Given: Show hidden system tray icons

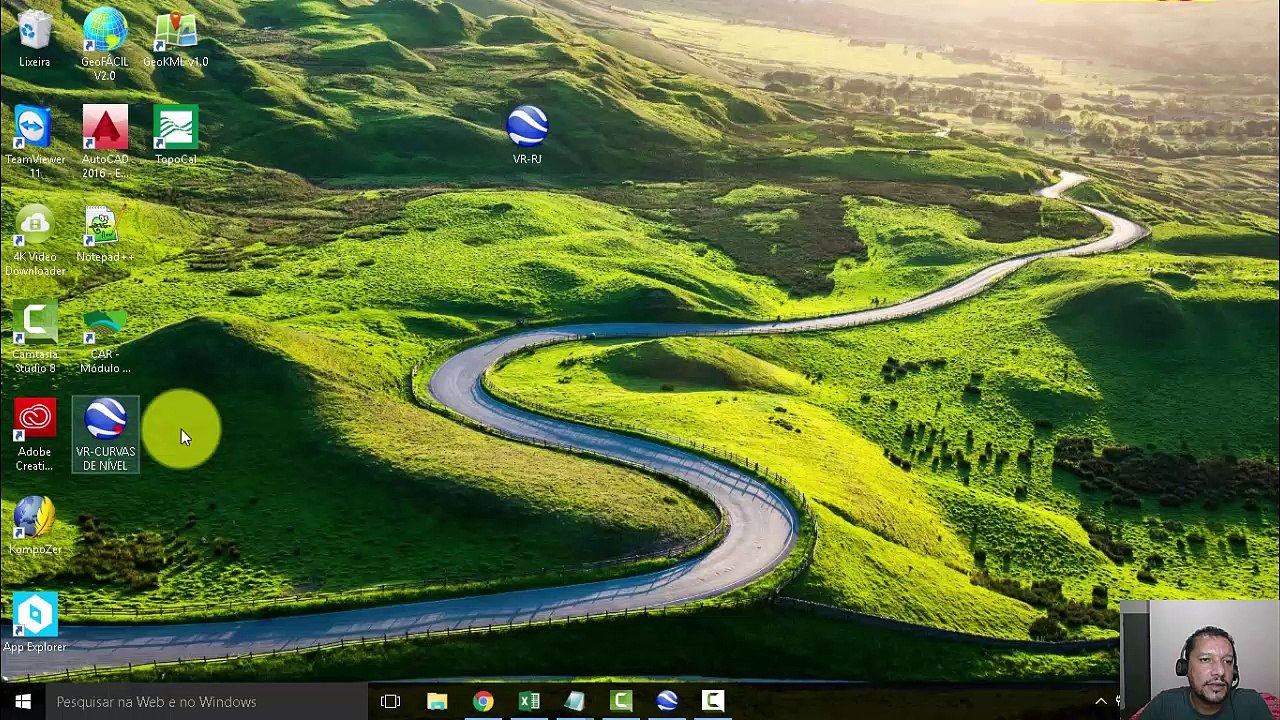Looking at the screenshot, I should (x=1101, y=702).
